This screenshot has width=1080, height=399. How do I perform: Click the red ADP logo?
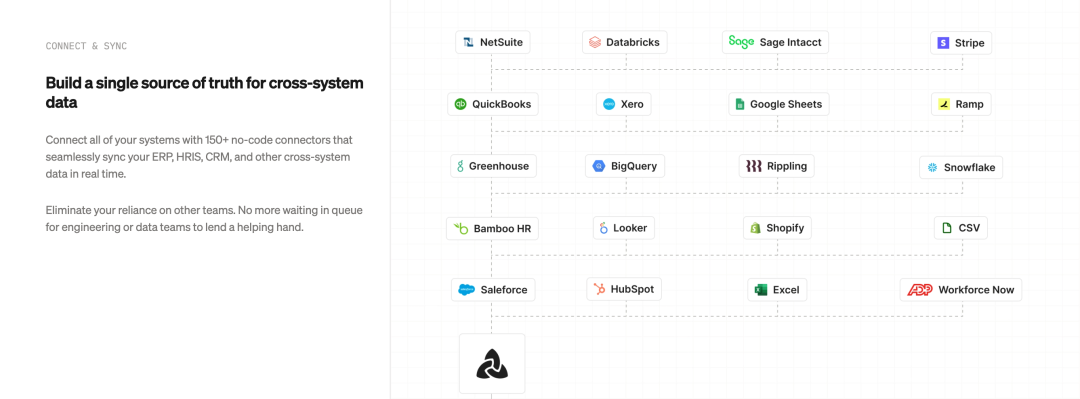(920, 289)
